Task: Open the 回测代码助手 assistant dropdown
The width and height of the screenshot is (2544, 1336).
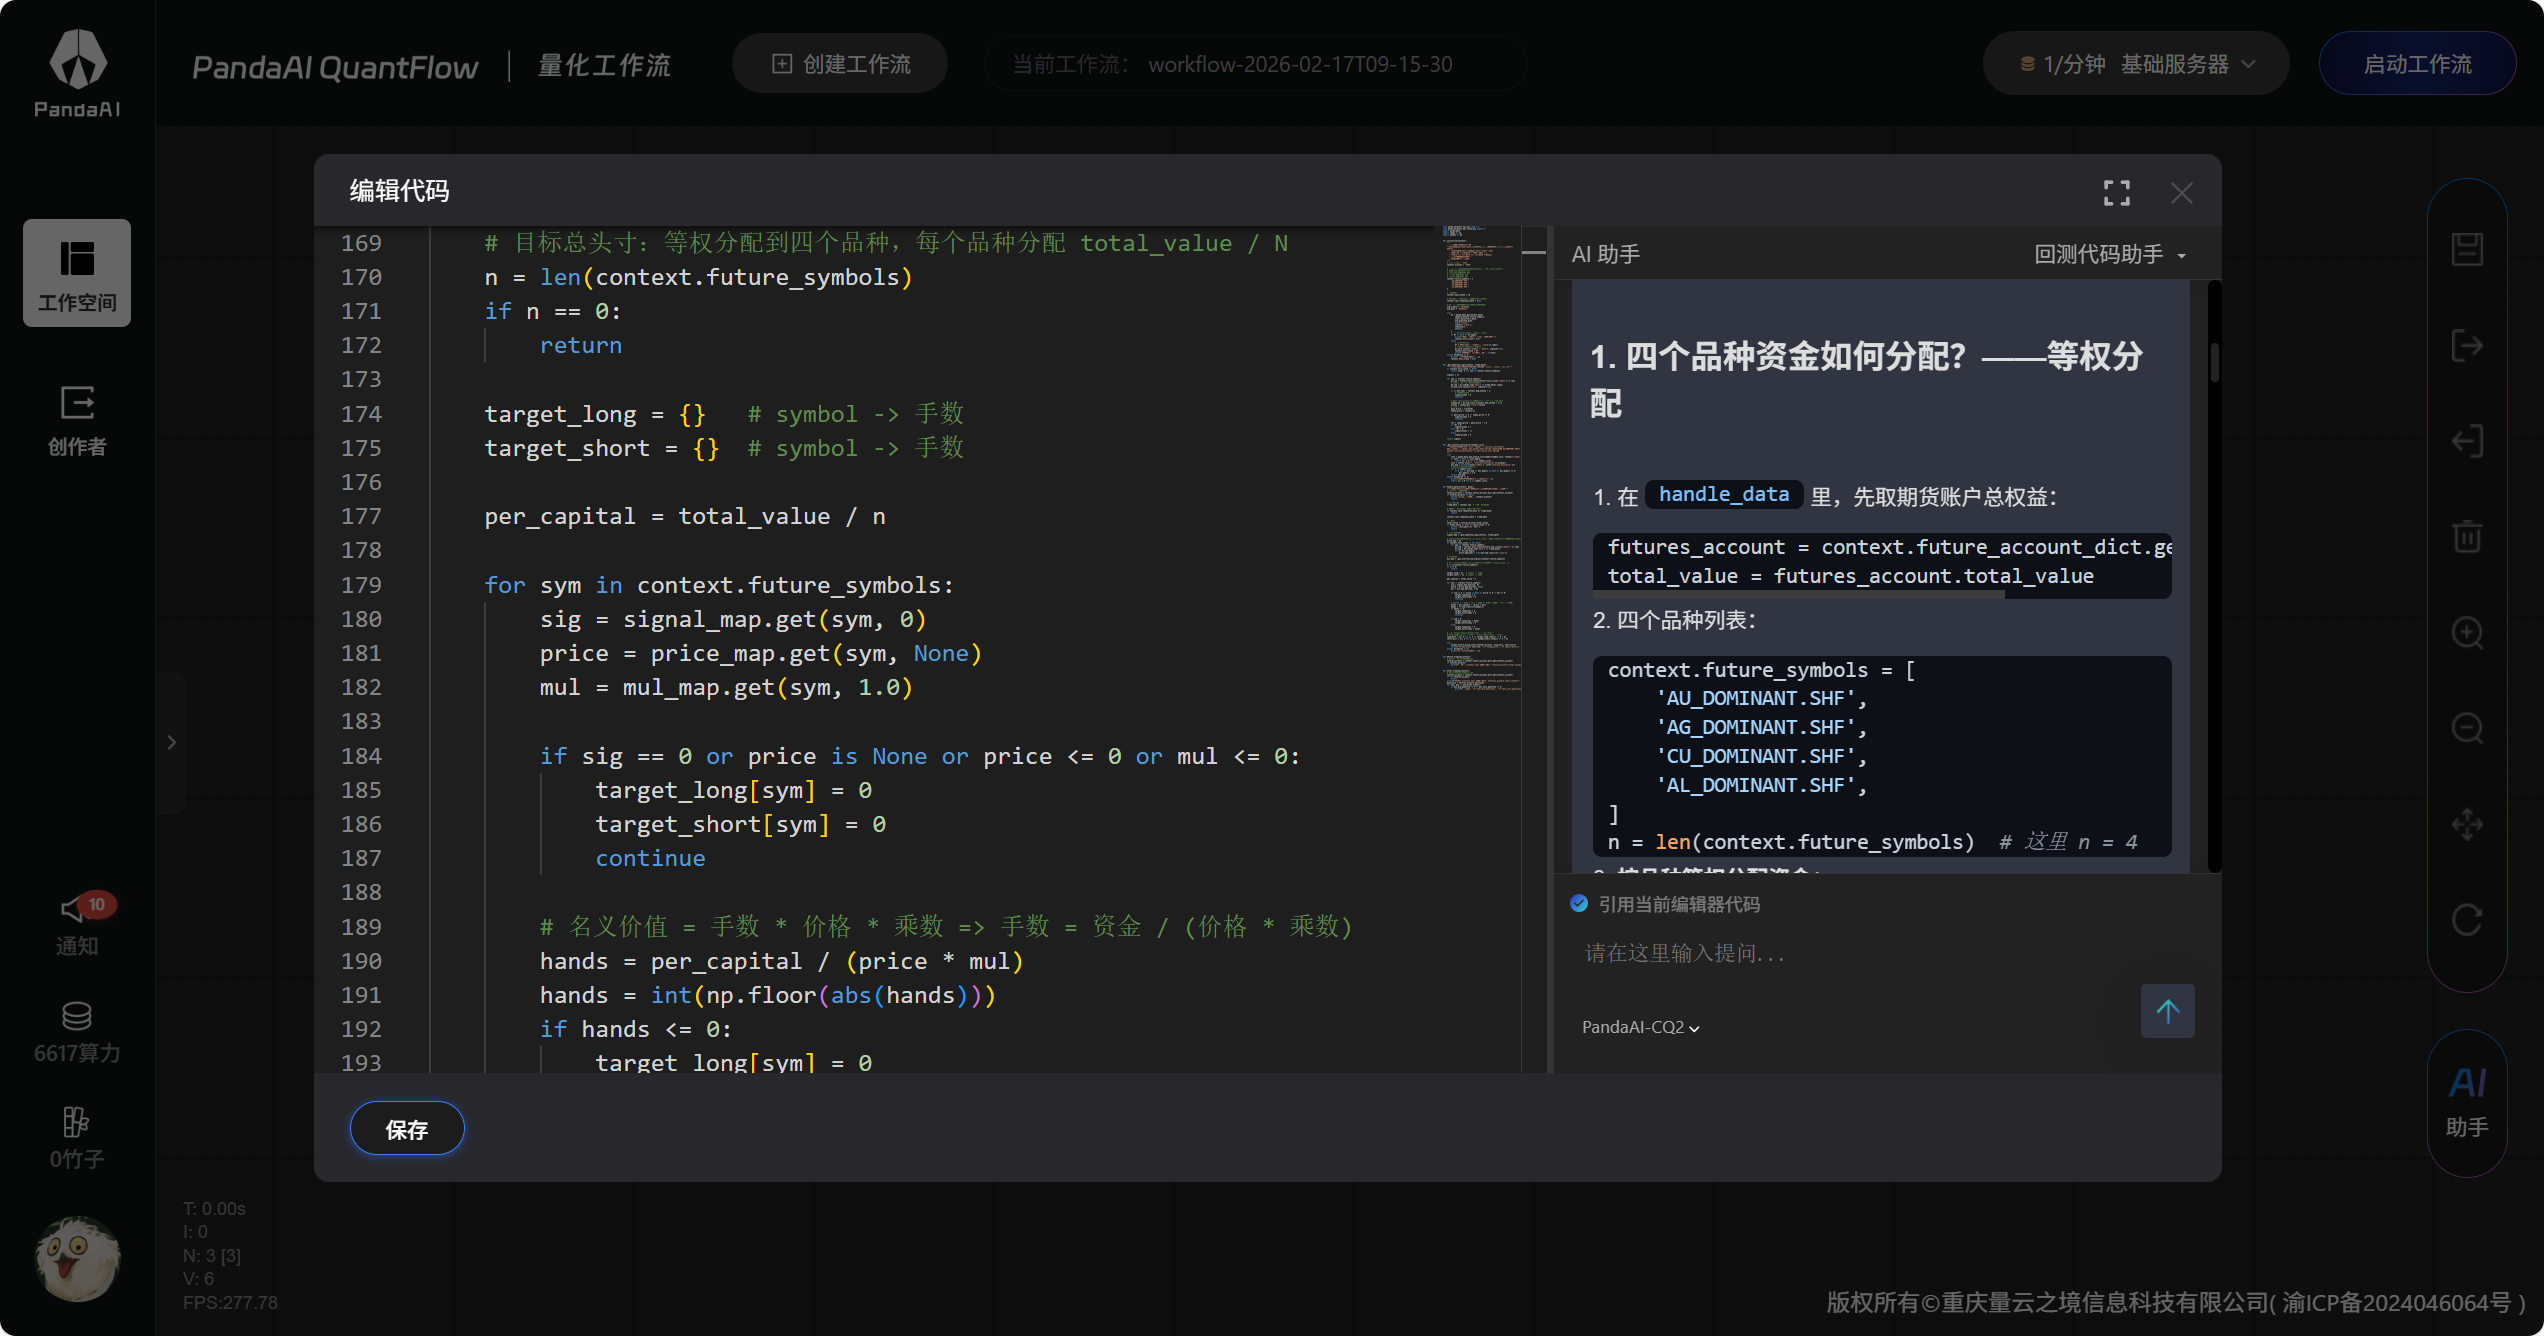Action: [x=2110, y=255]
